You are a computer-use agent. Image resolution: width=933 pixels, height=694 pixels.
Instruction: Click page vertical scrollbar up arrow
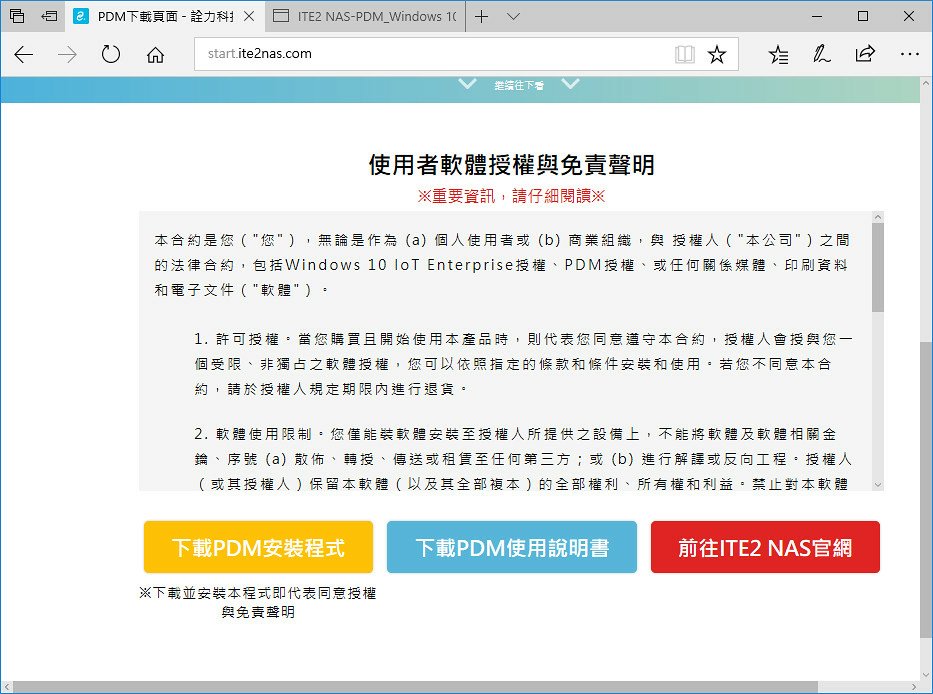pyautogui.click(x=926, y=84)
